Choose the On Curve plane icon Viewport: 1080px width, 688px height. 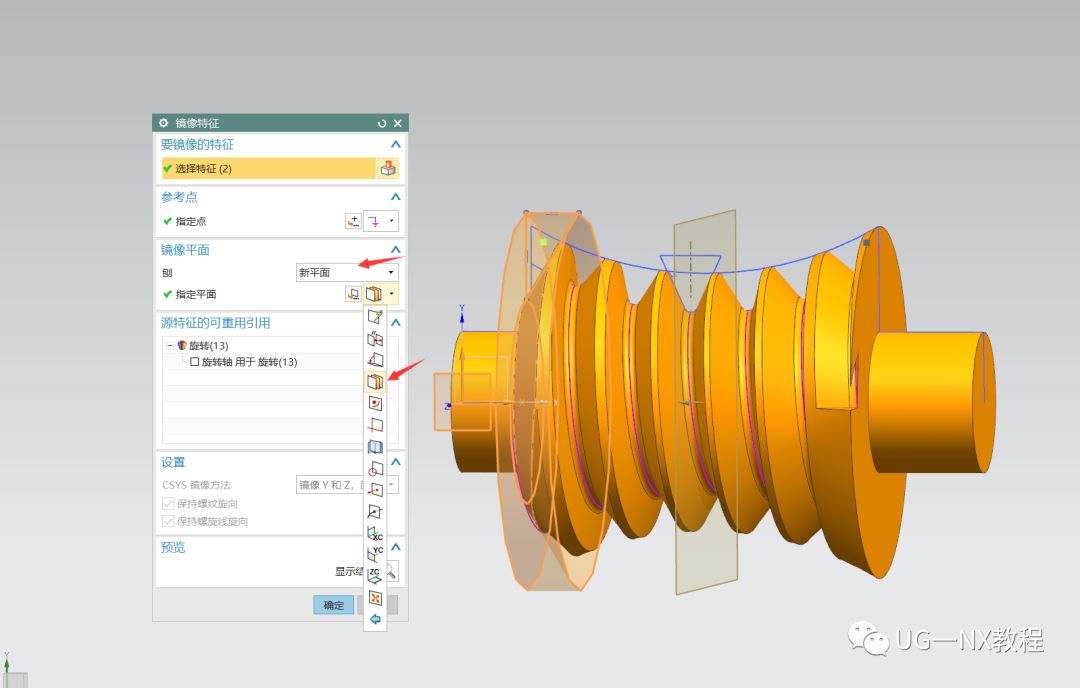coord(375,512)
